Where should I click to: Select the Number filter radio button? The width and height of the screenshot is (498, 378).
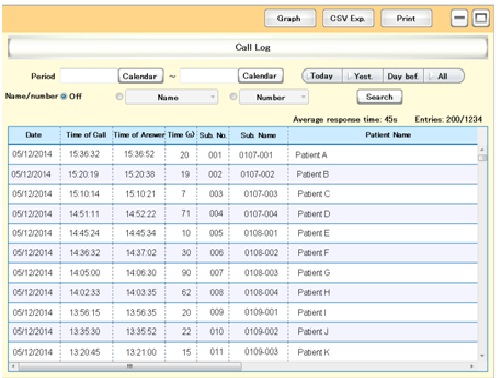233,97
